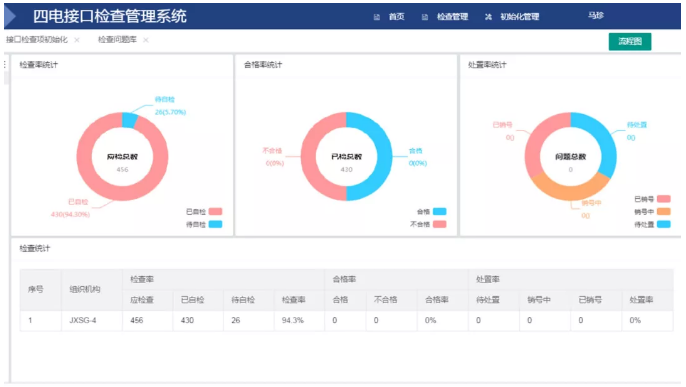Click the 初始化管理 tools icon

488,17
